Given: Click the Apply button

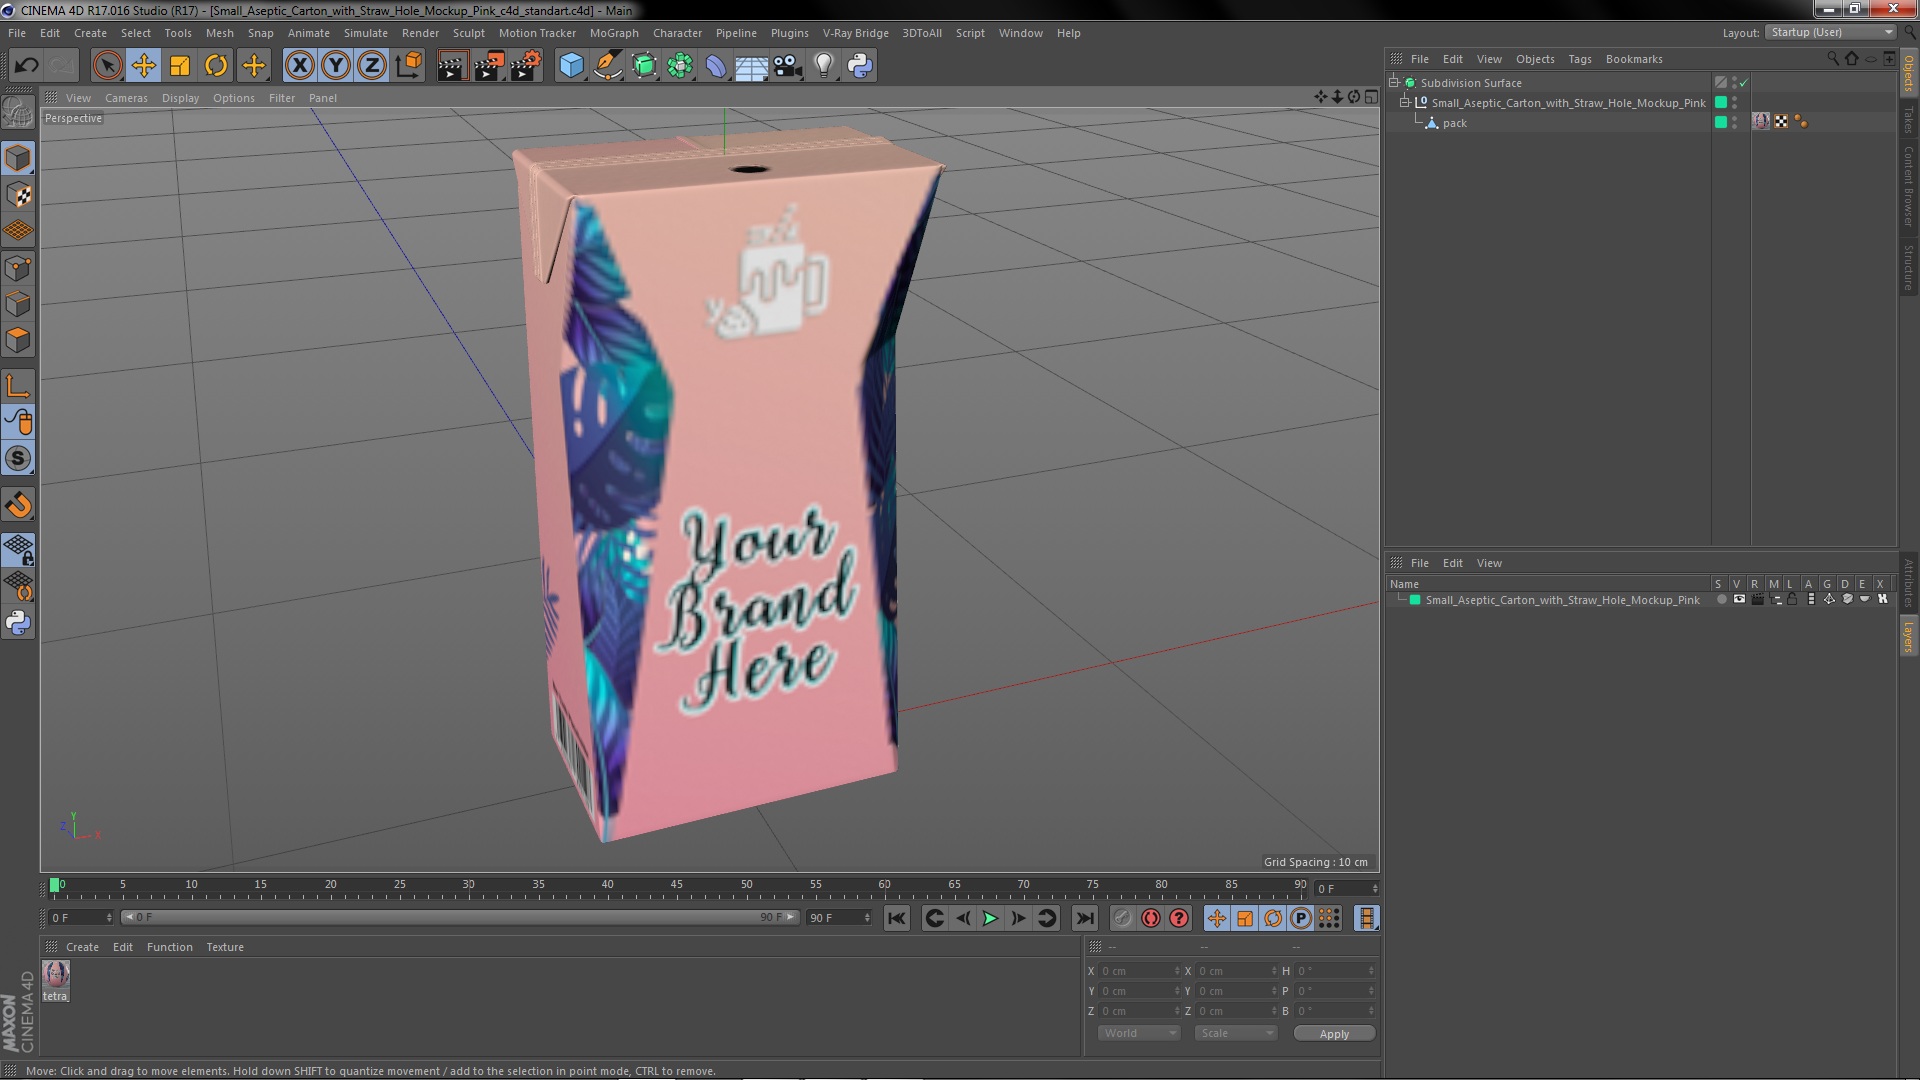Looking at the screenshot, I should point(1333,1033).
